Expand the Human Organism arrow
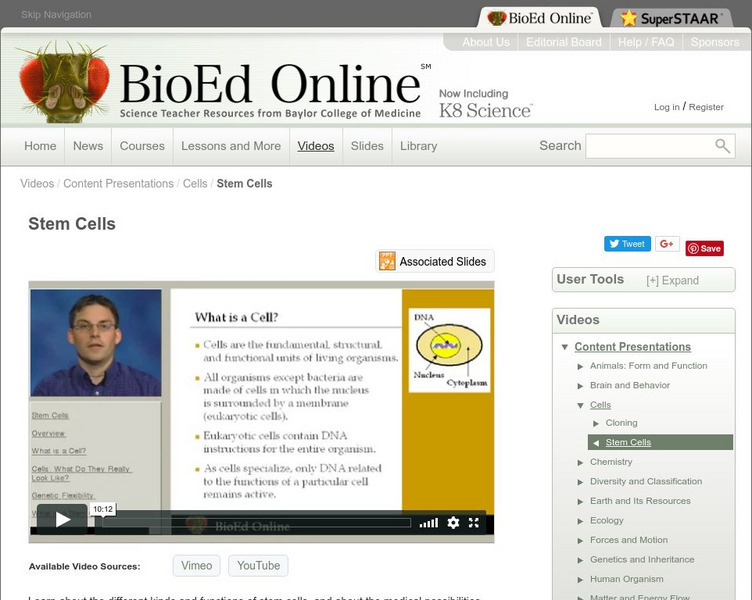 (x=580, y=580)
